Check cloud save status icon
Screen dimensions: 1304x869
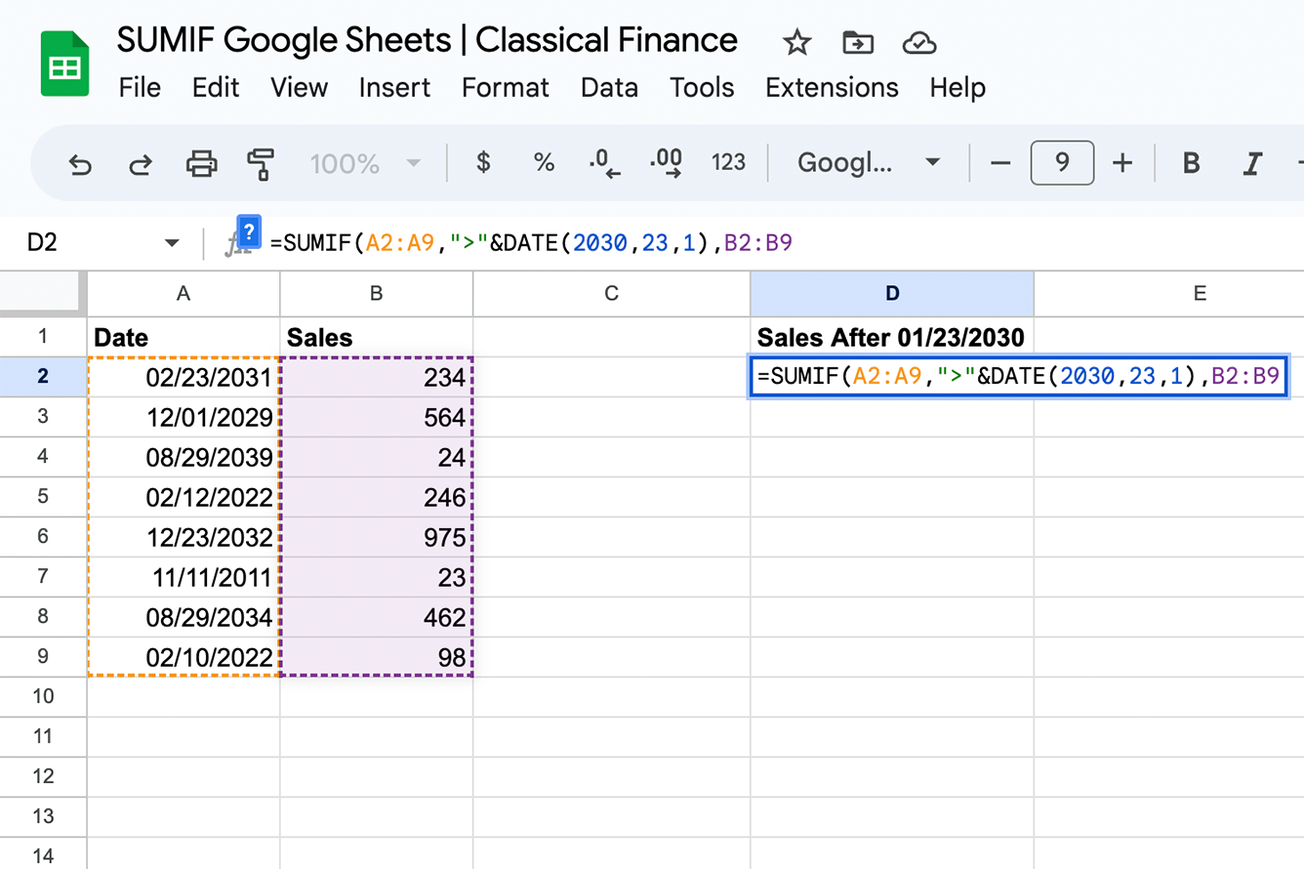pos(919,42)
